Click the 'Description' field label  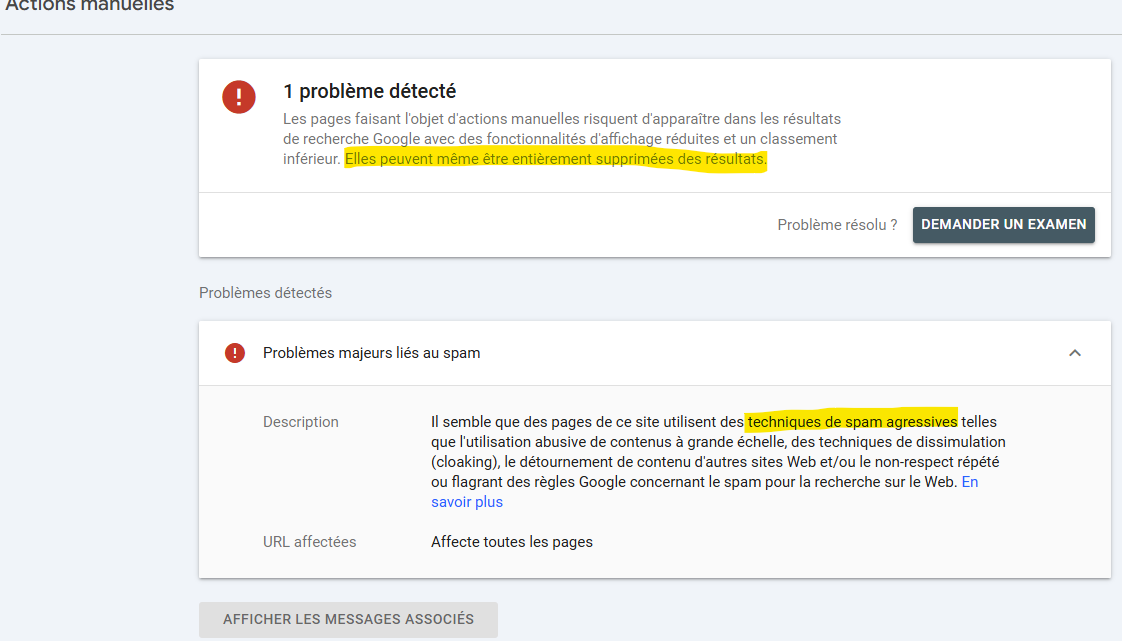tap(301, 422)
